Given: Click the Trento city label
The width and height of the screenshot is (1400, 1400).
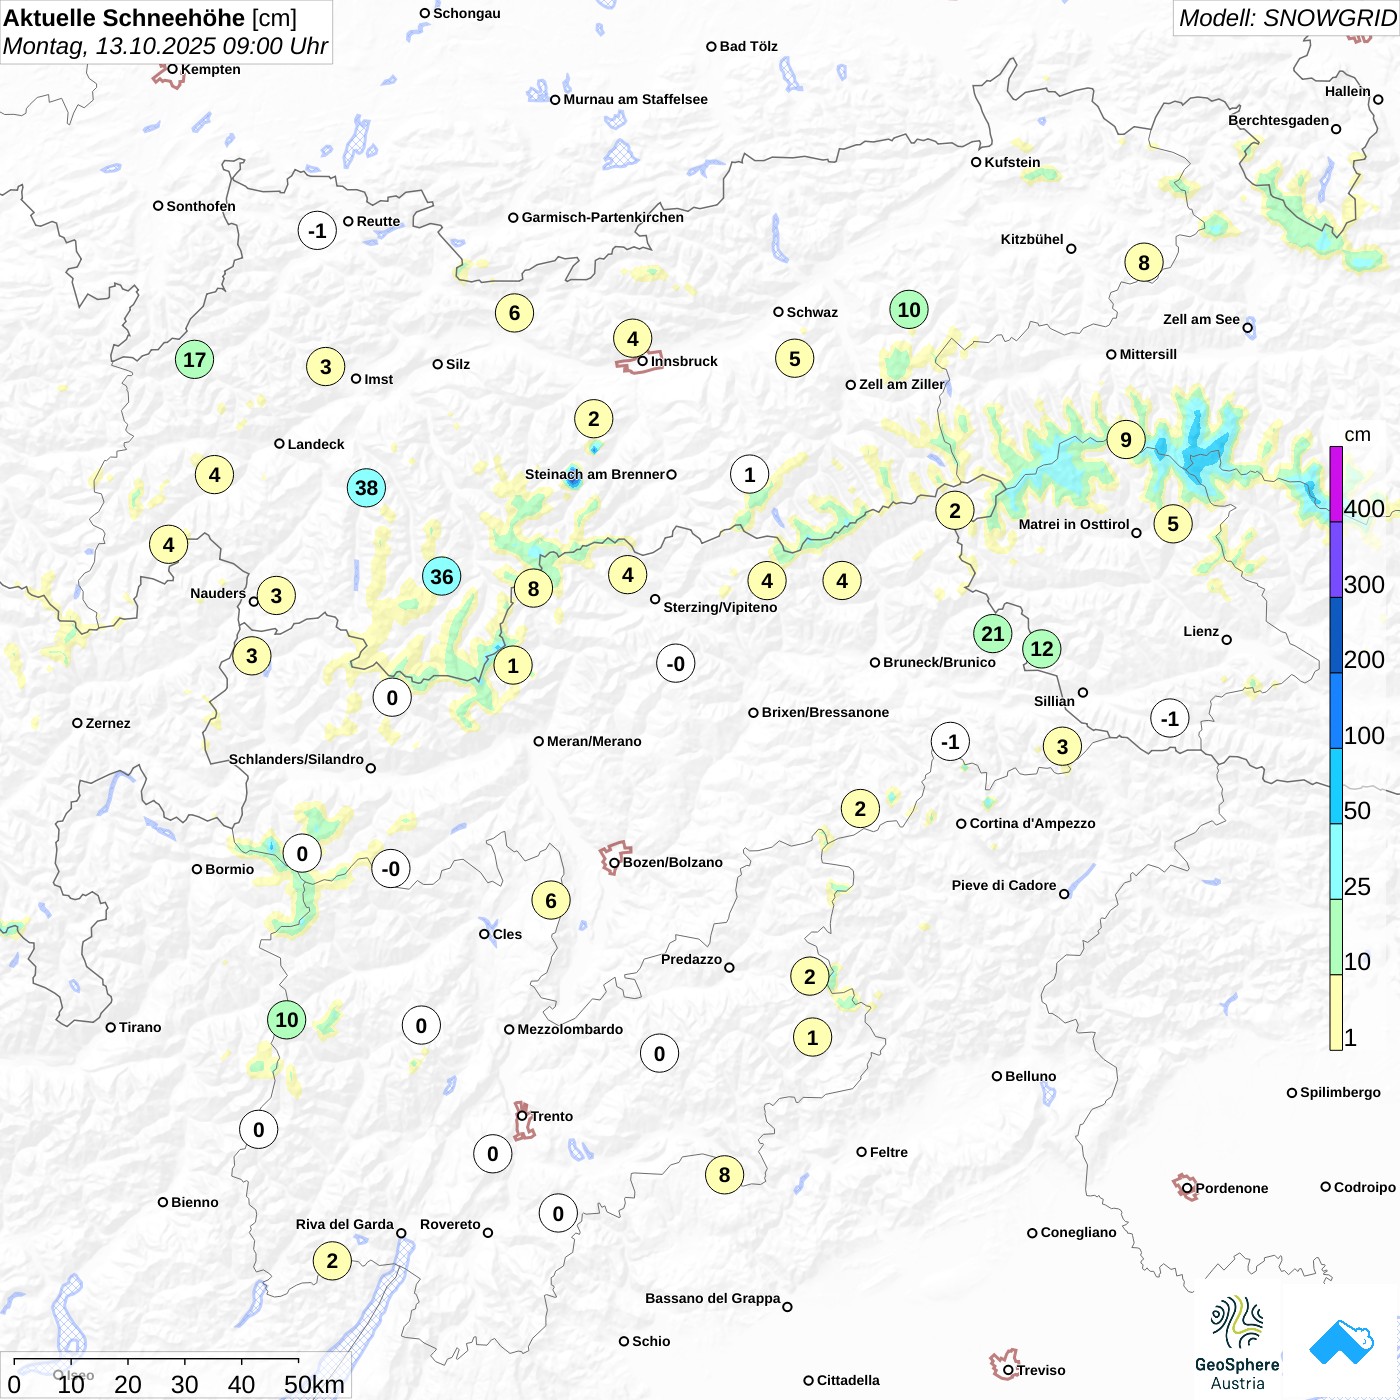Looking at the screenshot, I should (552, 1116).
